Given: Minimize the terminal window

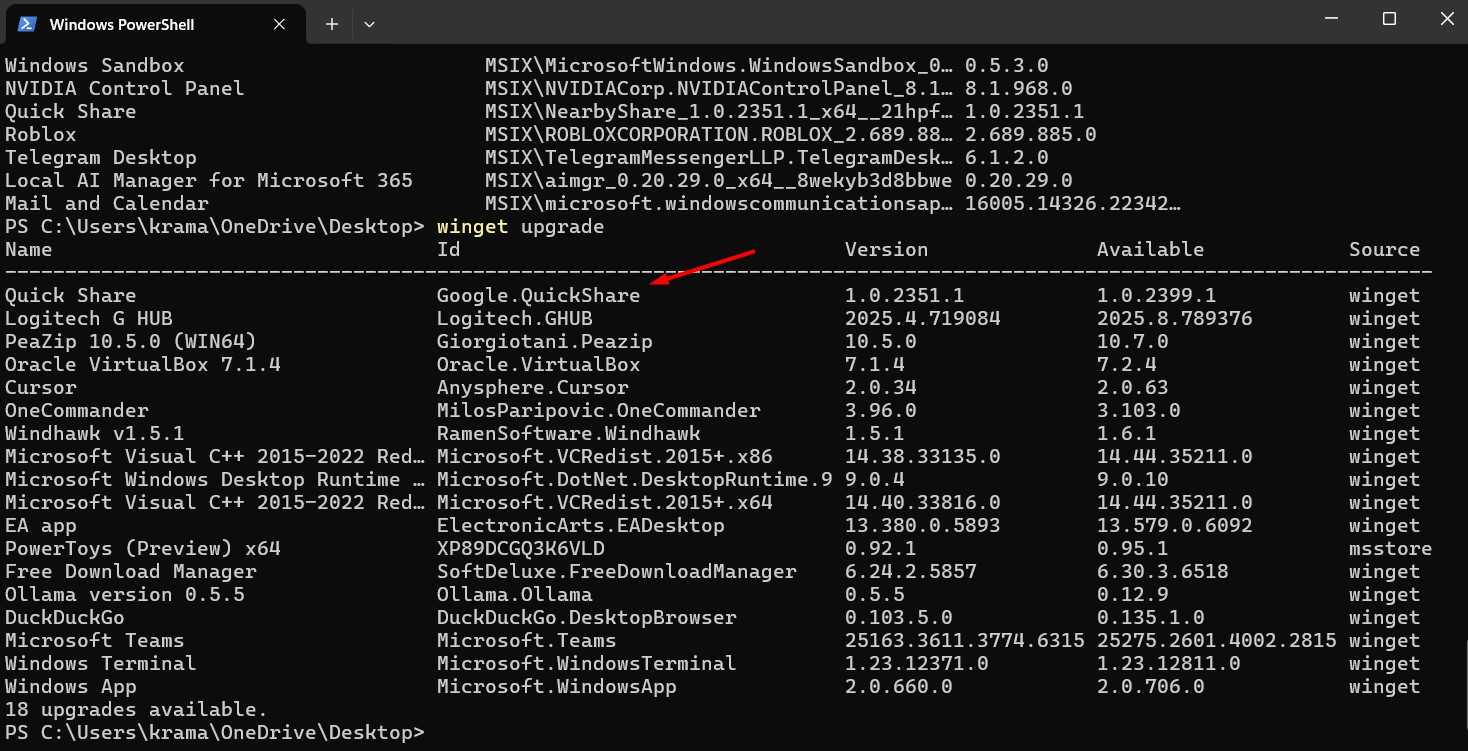Looking at the screenshot, I should [1330, 19].
